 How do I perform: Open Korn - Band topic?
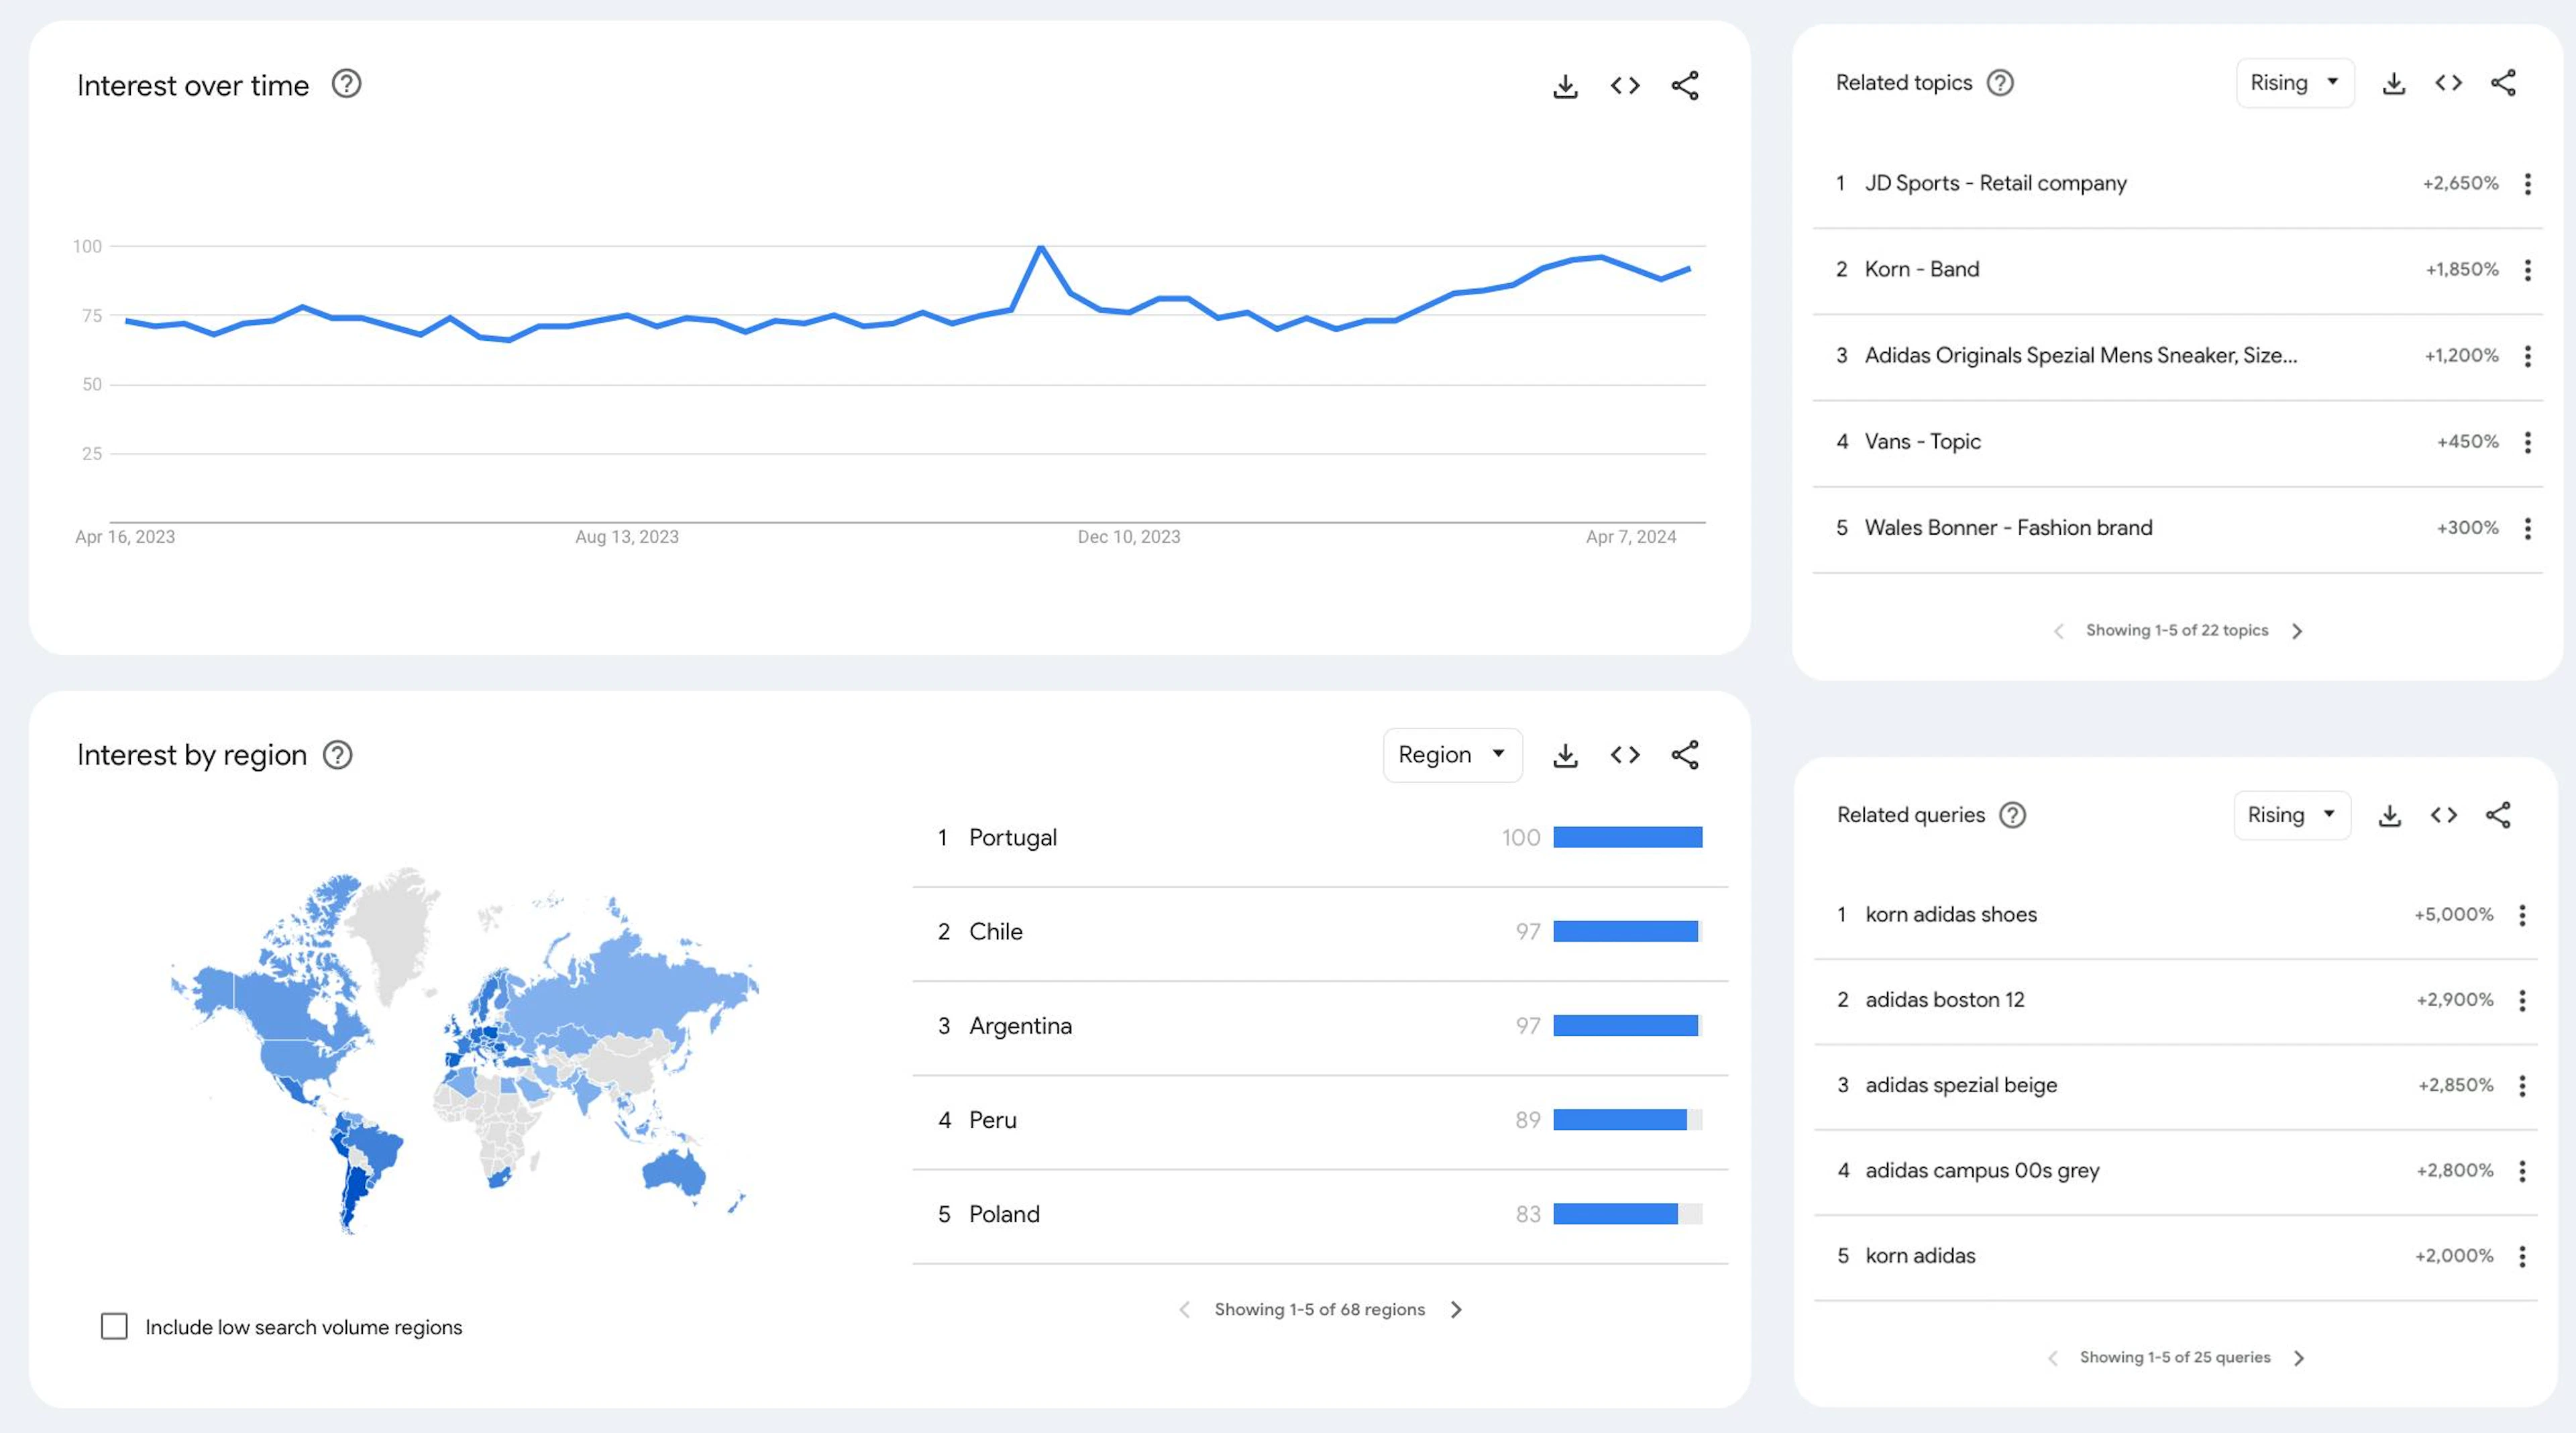click(x=1922, y=269)
